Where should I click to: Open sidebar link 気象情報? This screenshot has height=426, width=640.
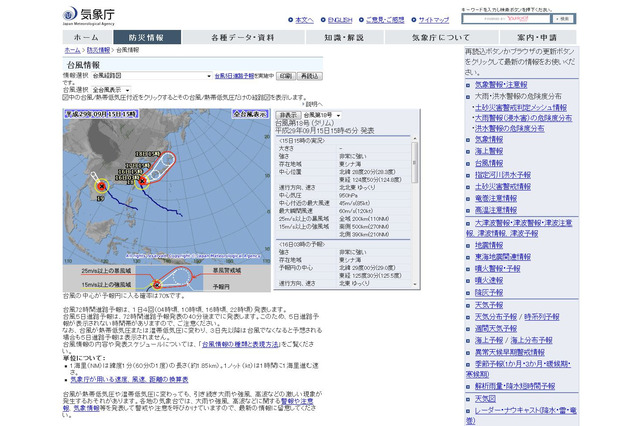point(489,139)
